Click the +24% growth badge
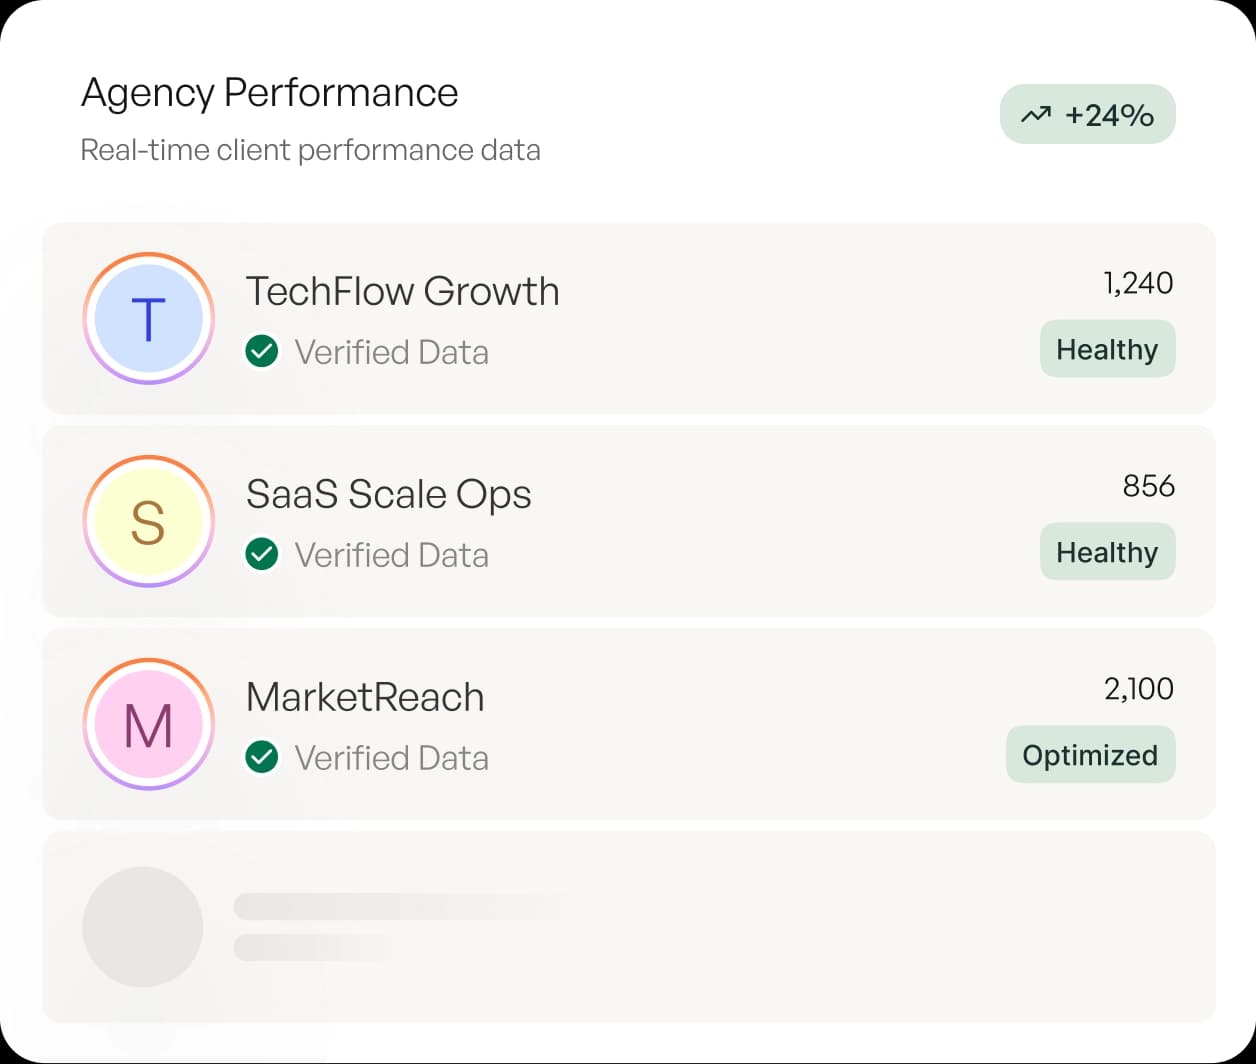The width and height of the screenshot is (1256, 1064). [x=1087, y=114]
